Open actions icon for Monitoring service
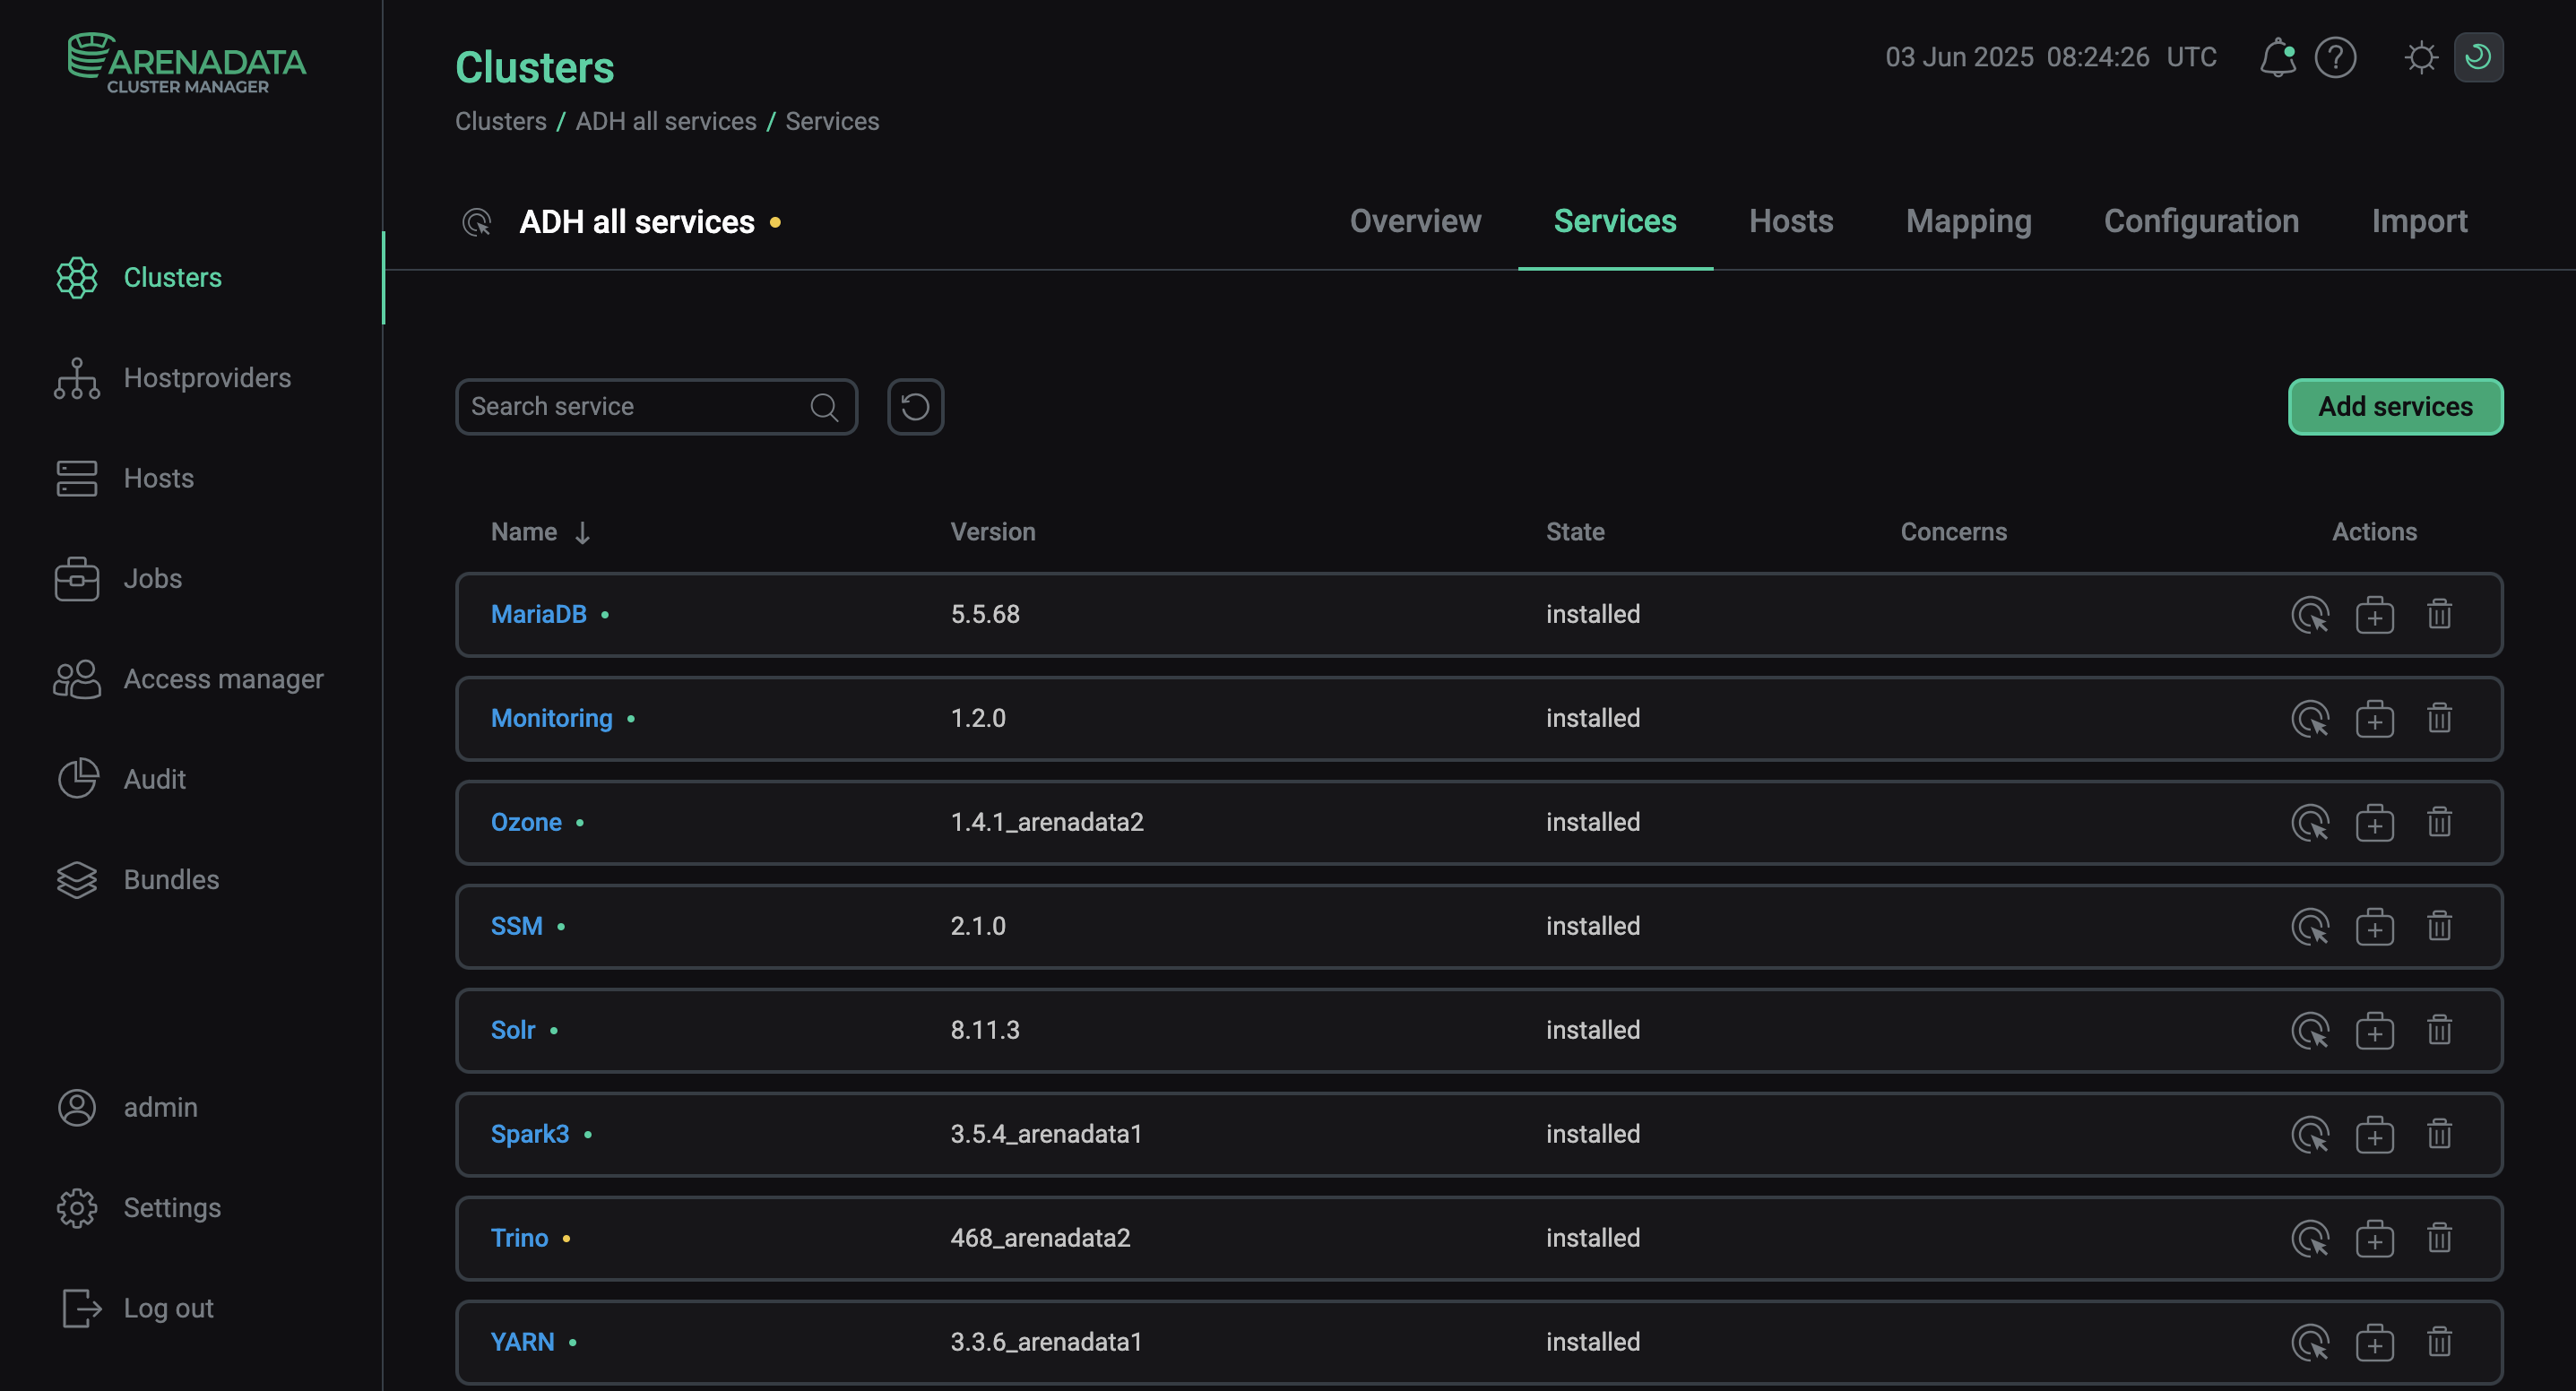This screenshot has height=1391, width=2576. coord(2310,718)
